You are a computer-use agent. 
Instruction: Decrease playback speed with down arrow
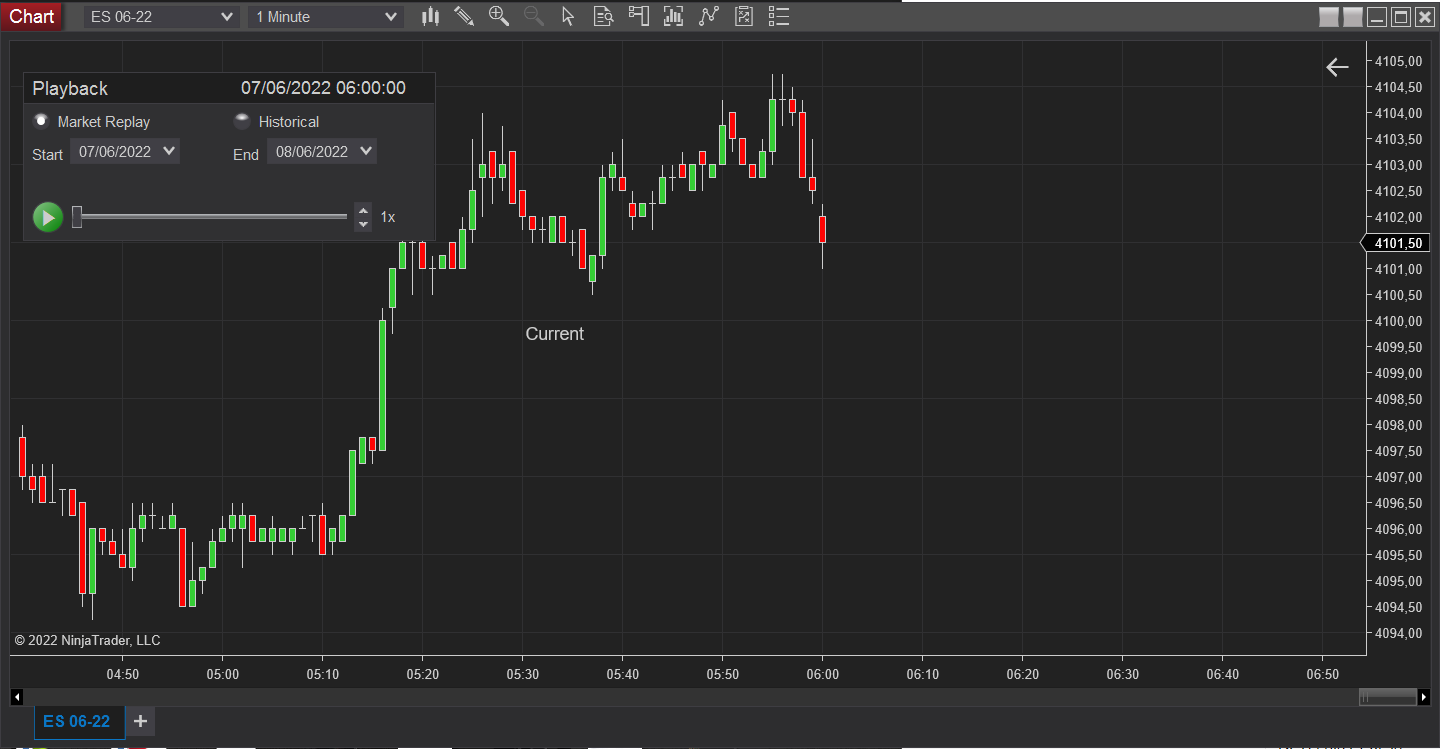coord(363,224)
